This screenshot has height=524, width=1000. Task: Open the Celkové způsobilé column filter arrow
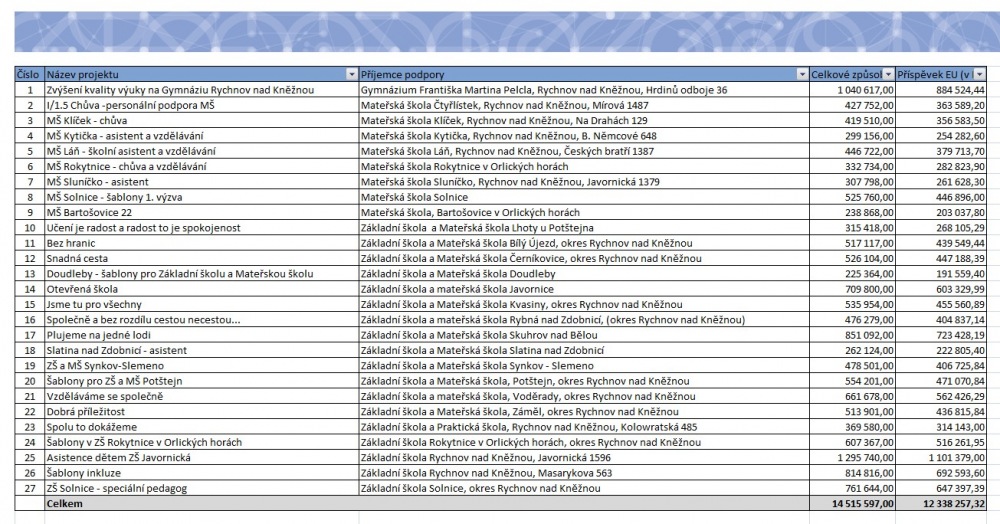click(x=888, y=75)
